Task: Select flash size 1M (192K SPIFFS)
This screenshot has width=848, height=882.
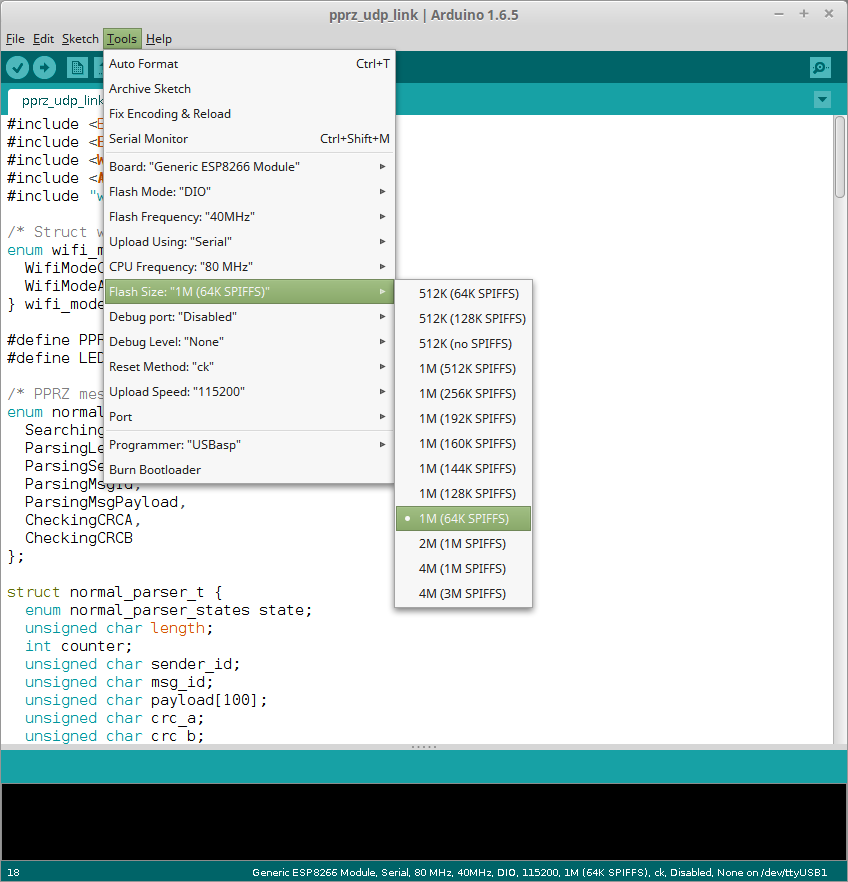Action: [463, 418]
